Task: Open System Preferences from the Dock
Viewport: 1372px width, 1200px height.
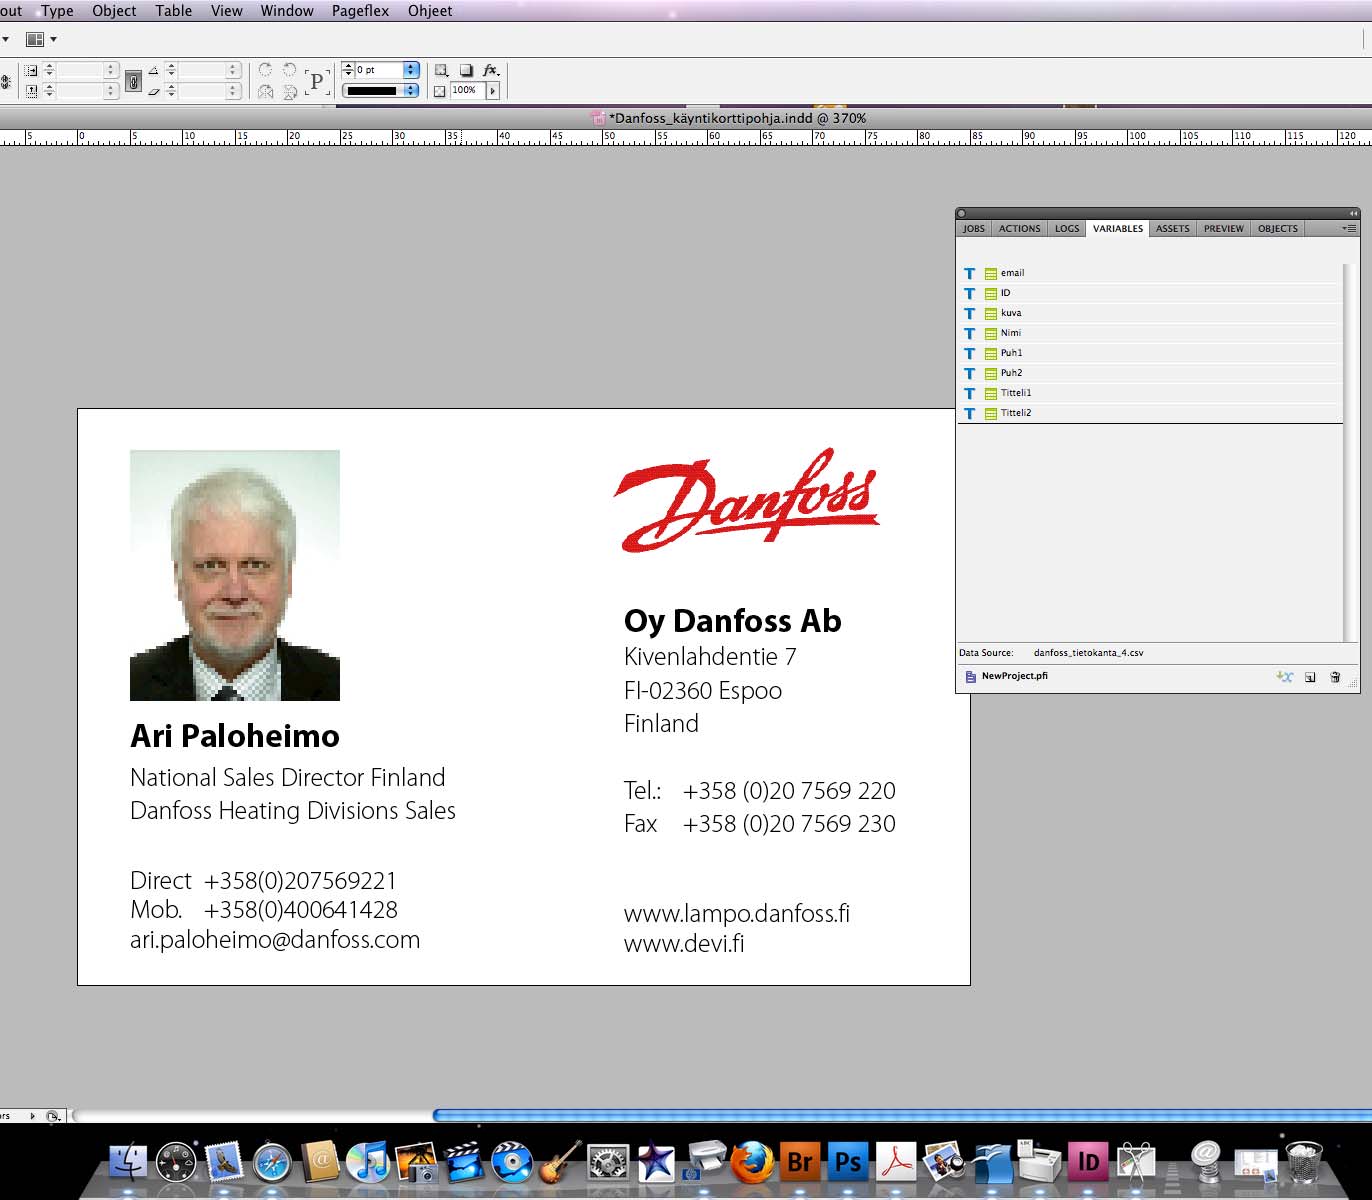Action: pyautogui.click(x=607, y=1163)
